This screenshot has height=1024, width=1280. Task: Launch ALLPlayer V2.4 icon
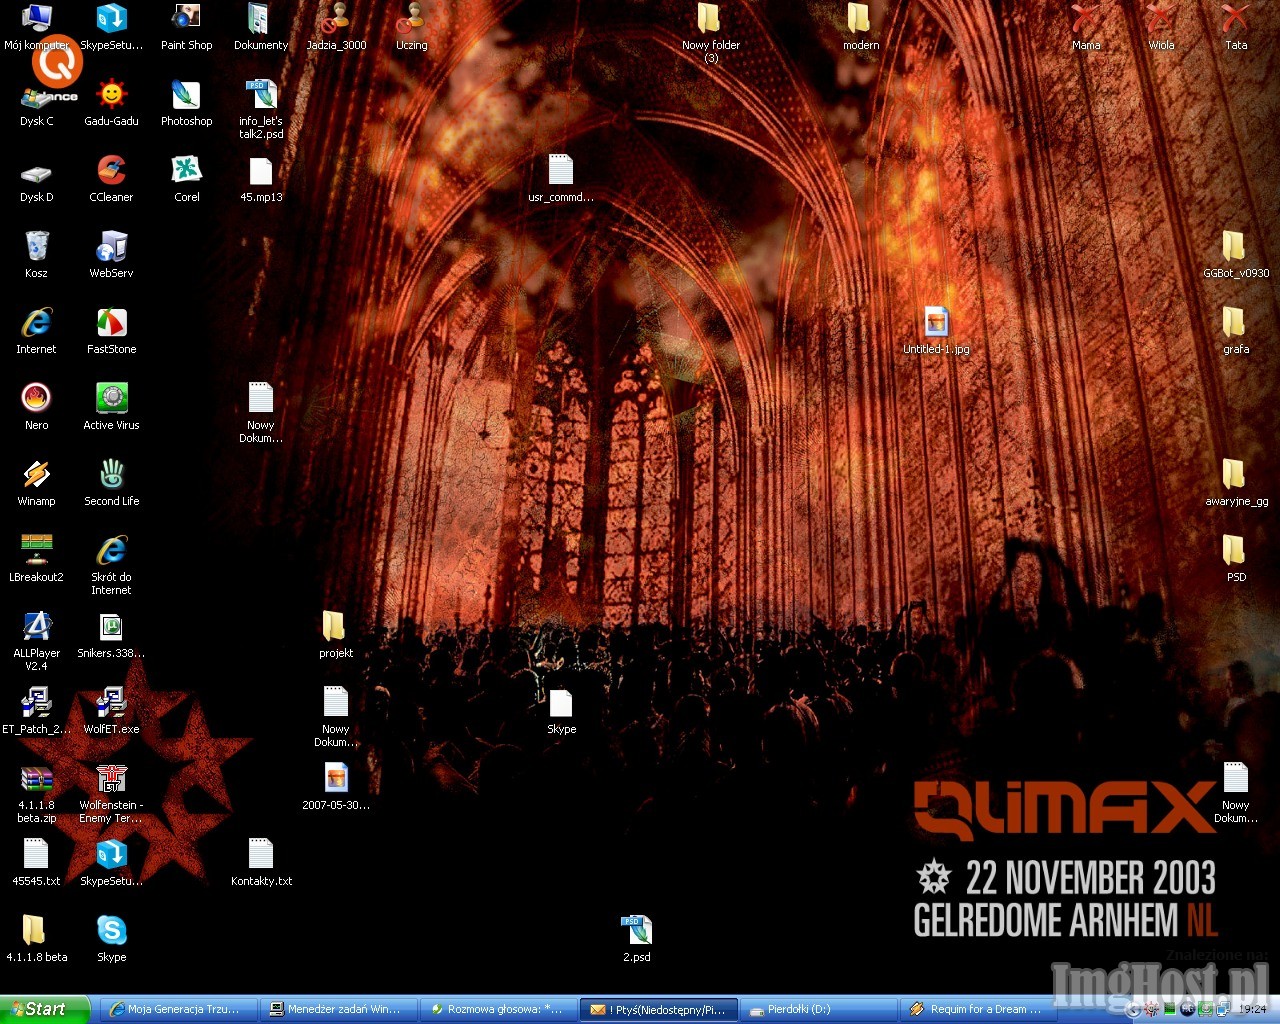point(36,641)
